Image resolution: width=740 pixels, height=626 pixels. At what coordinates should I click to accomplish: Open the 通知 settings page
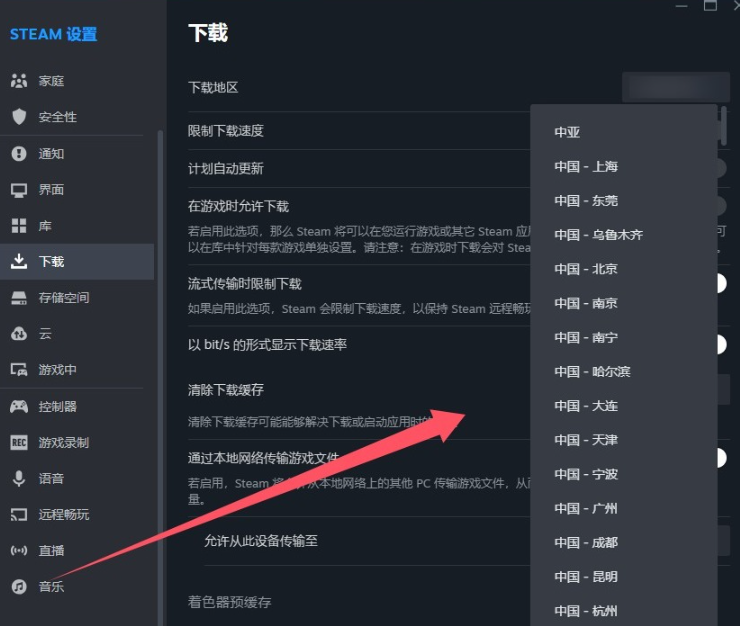[x=77, y=153]
